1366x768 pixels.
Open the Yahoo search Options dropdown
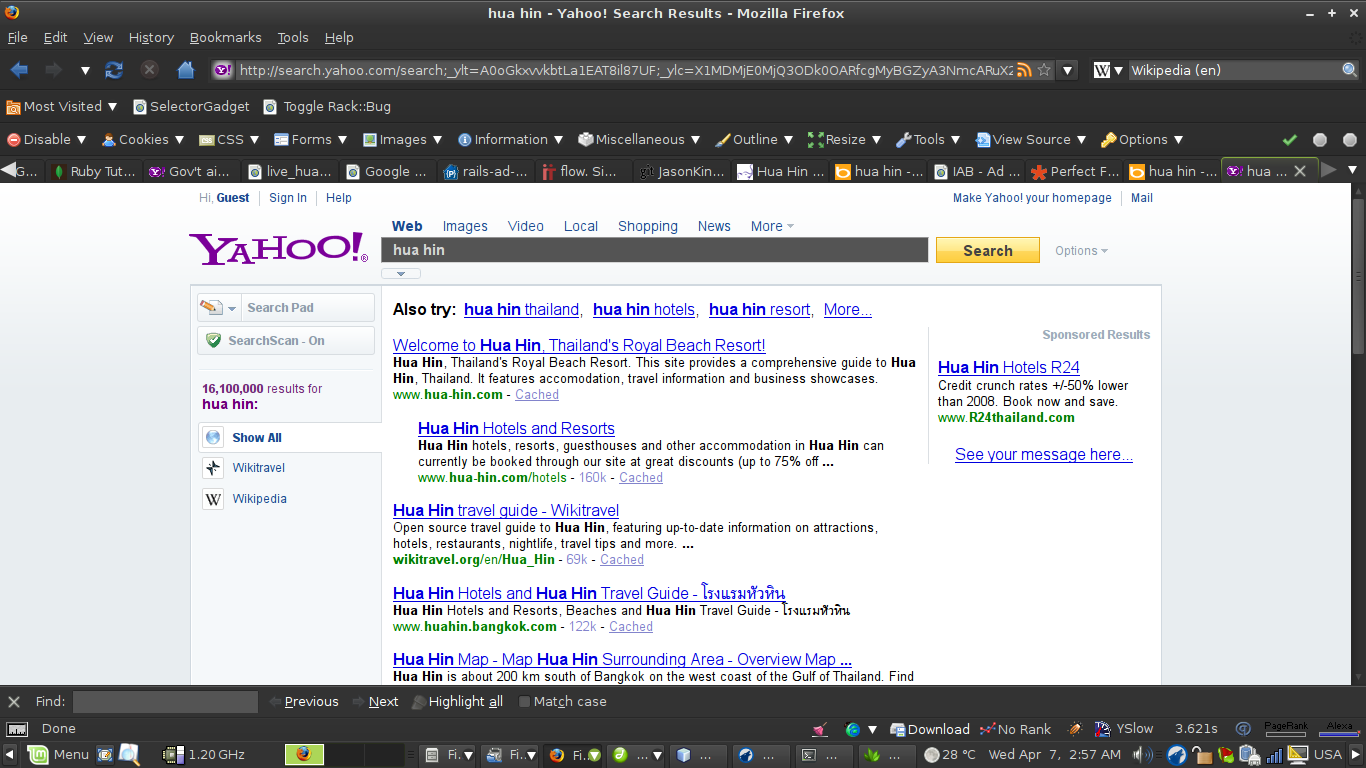click(x=1081, y=251)
